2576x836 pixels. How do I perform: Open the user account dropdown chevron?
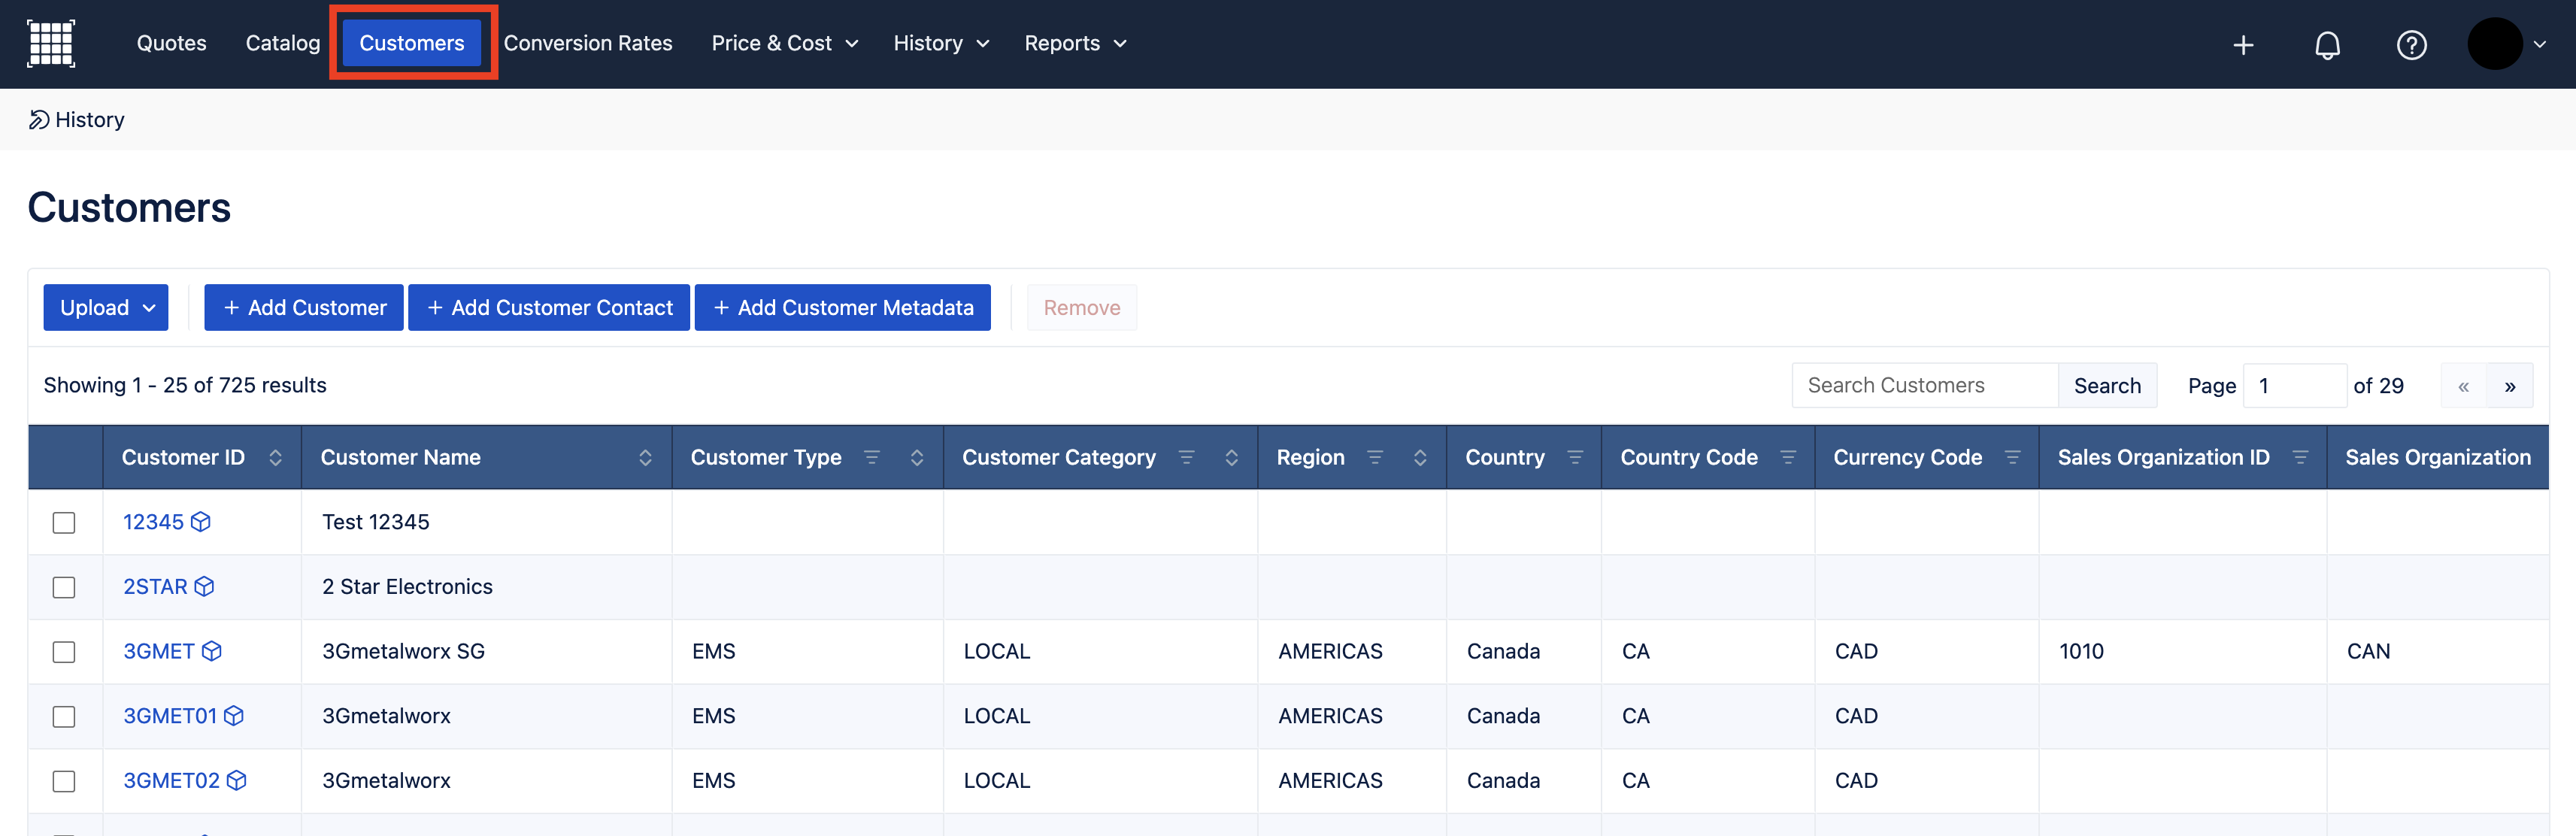[x=2539, y=45]
